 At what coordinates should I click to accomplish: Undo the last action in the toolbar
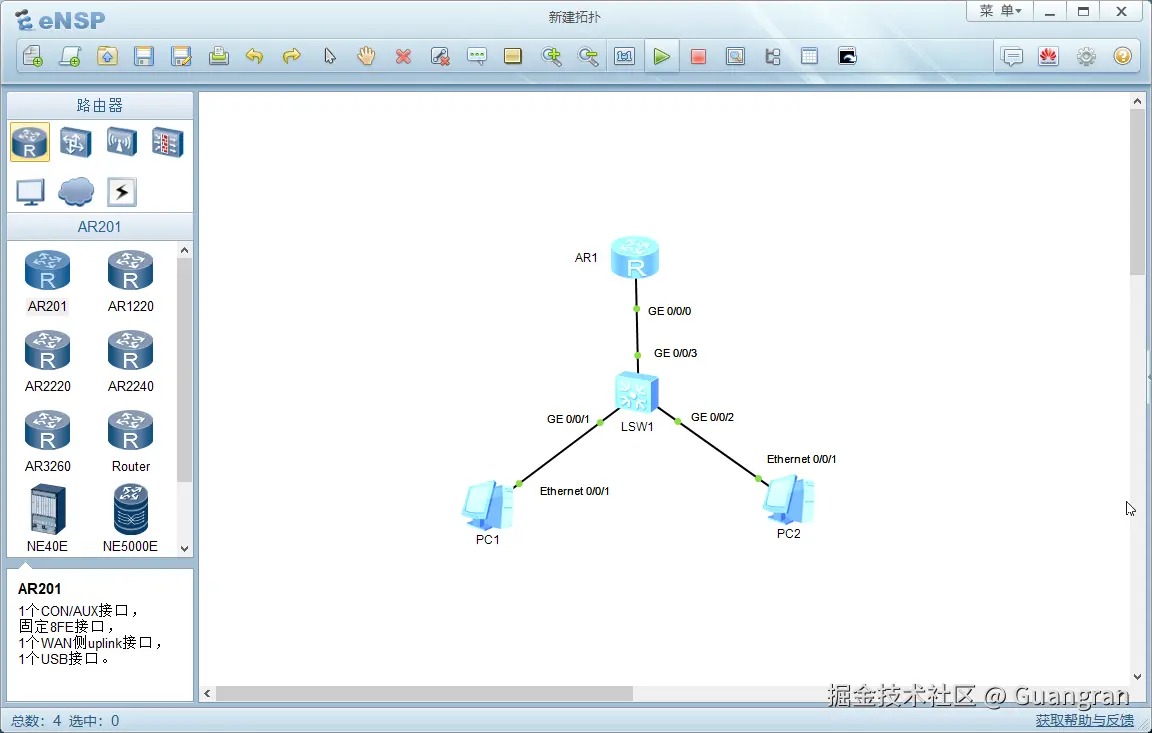254,57
